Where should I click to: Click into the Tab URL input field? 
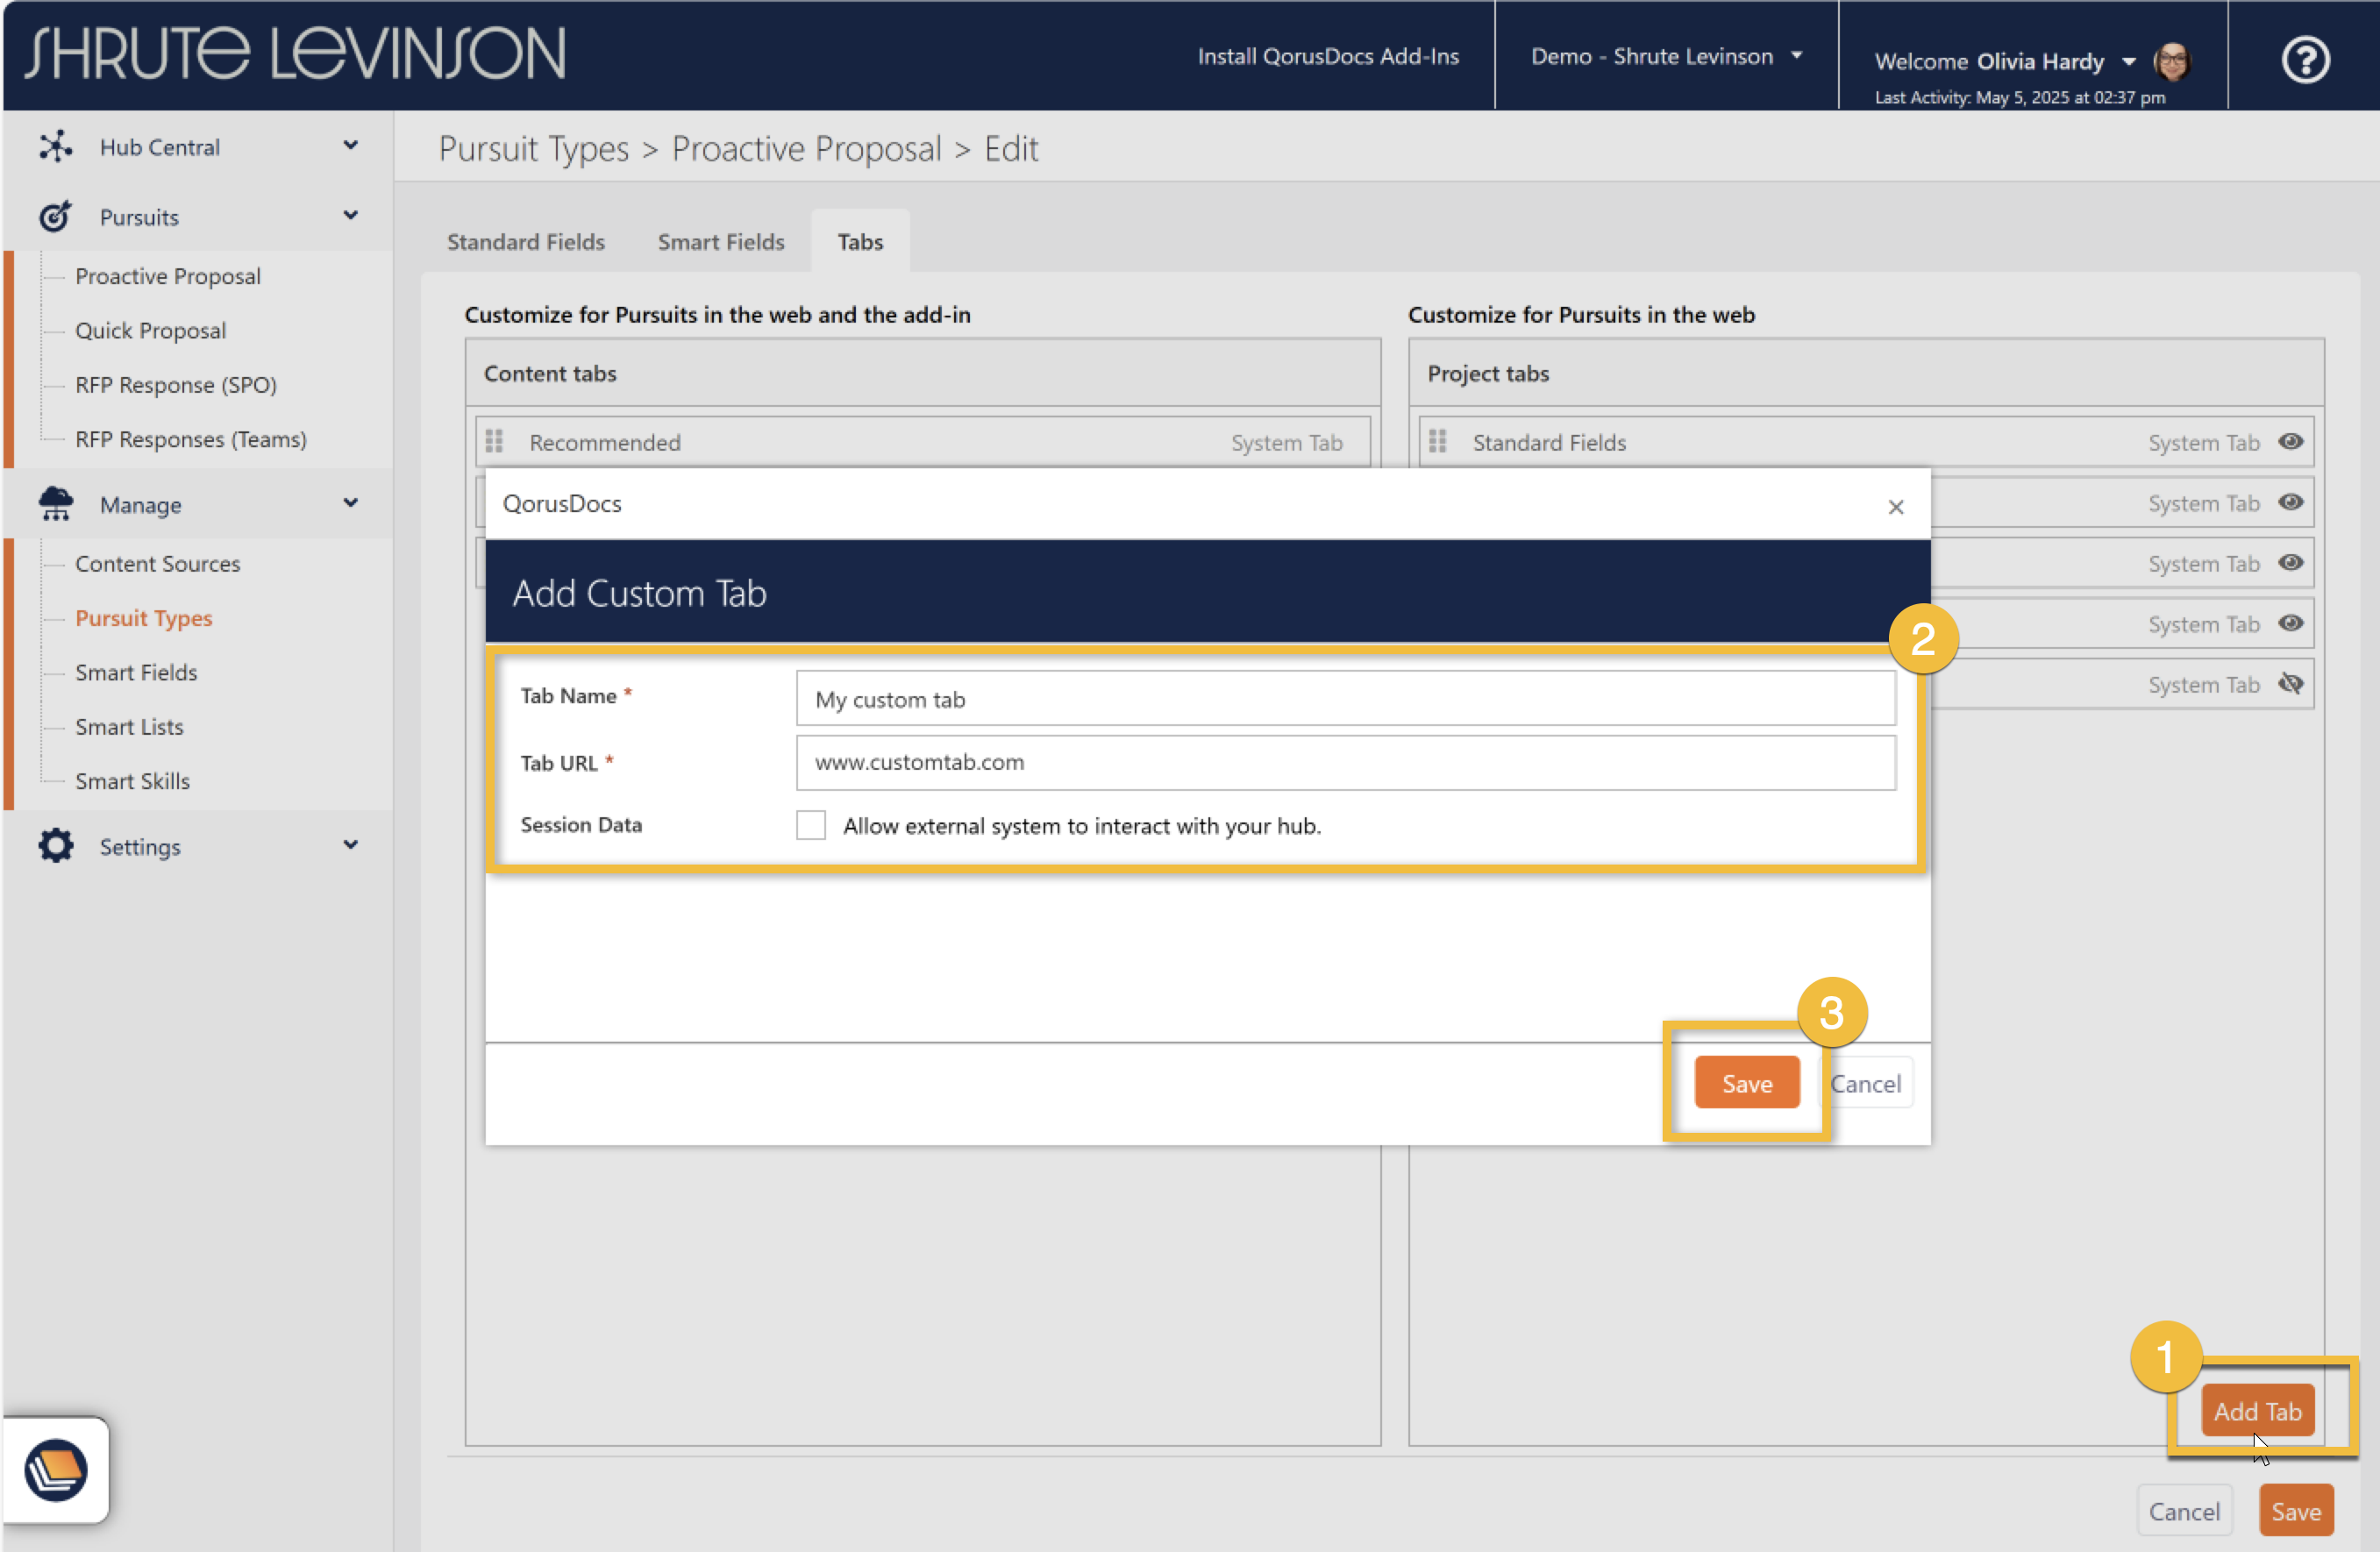(1345, 762)
